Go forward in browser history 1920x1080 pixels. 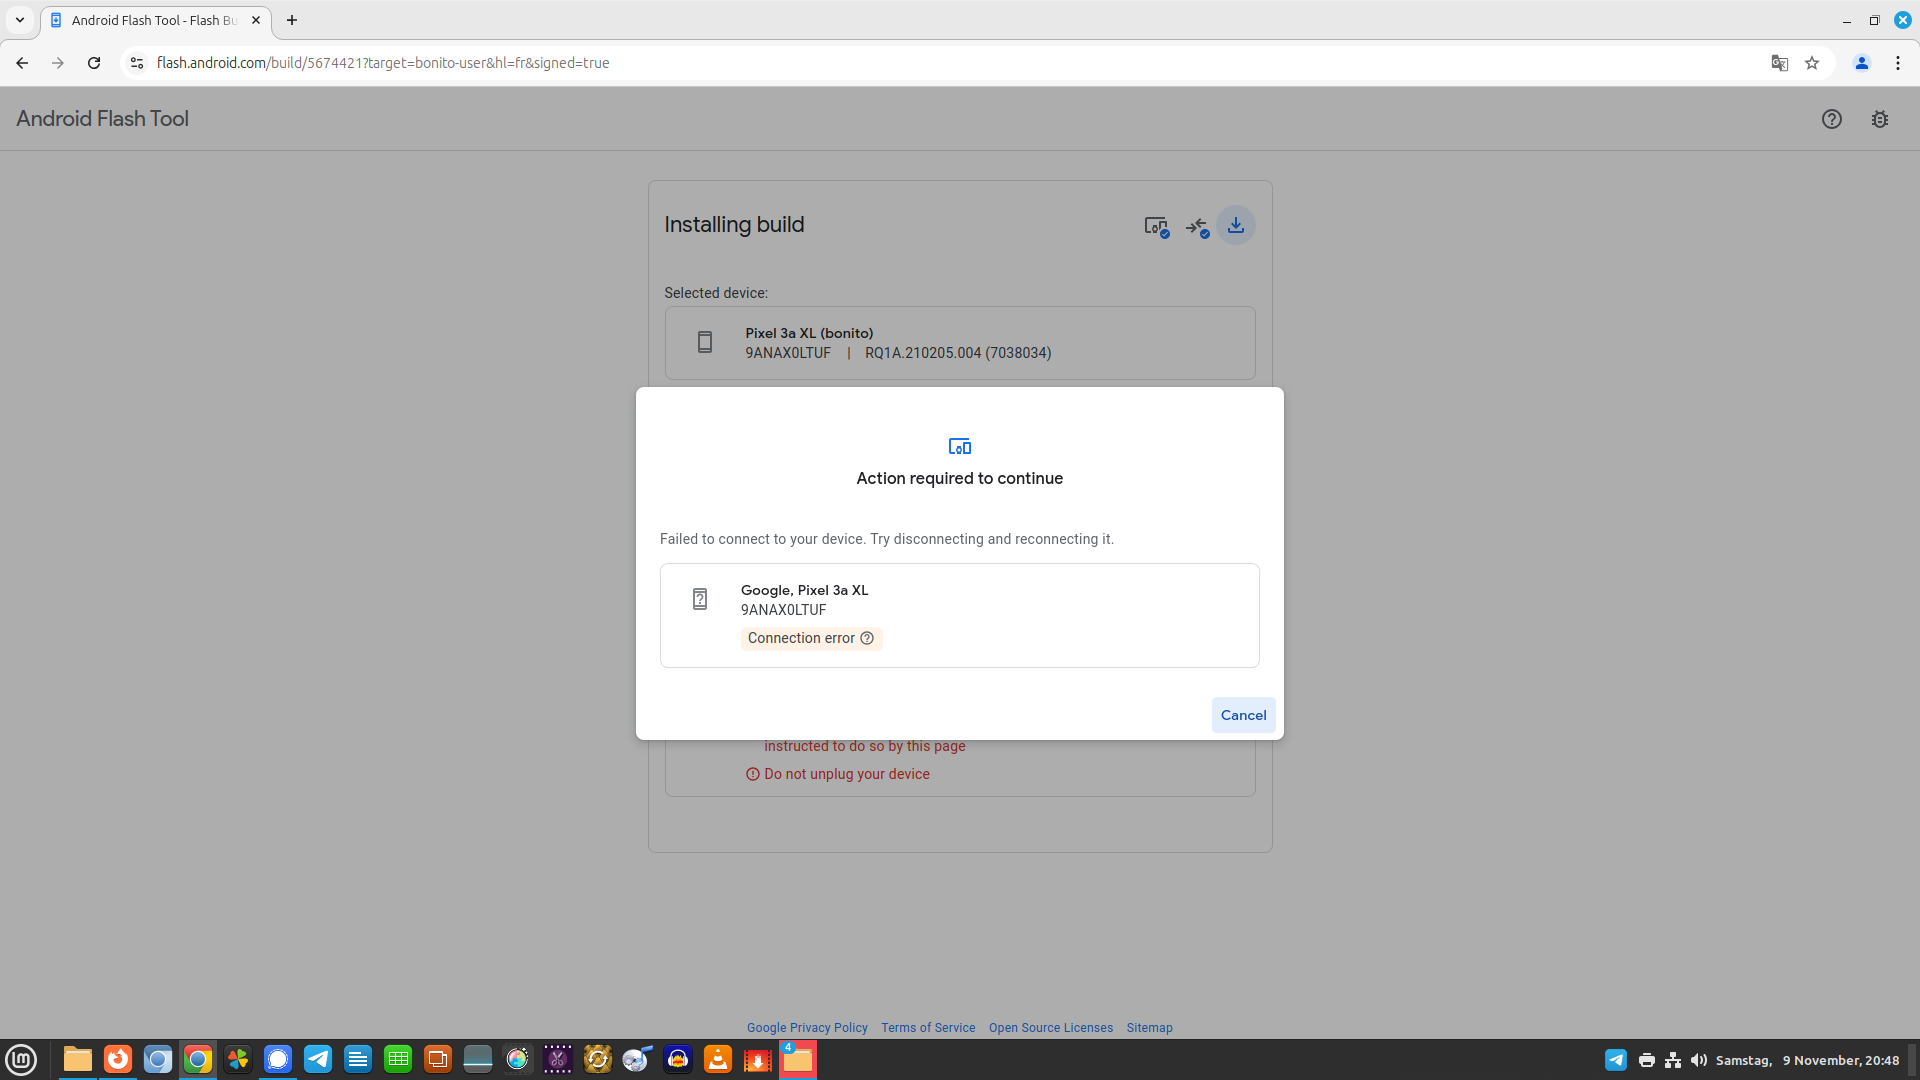pyautogui.click(x=58, y=63)
